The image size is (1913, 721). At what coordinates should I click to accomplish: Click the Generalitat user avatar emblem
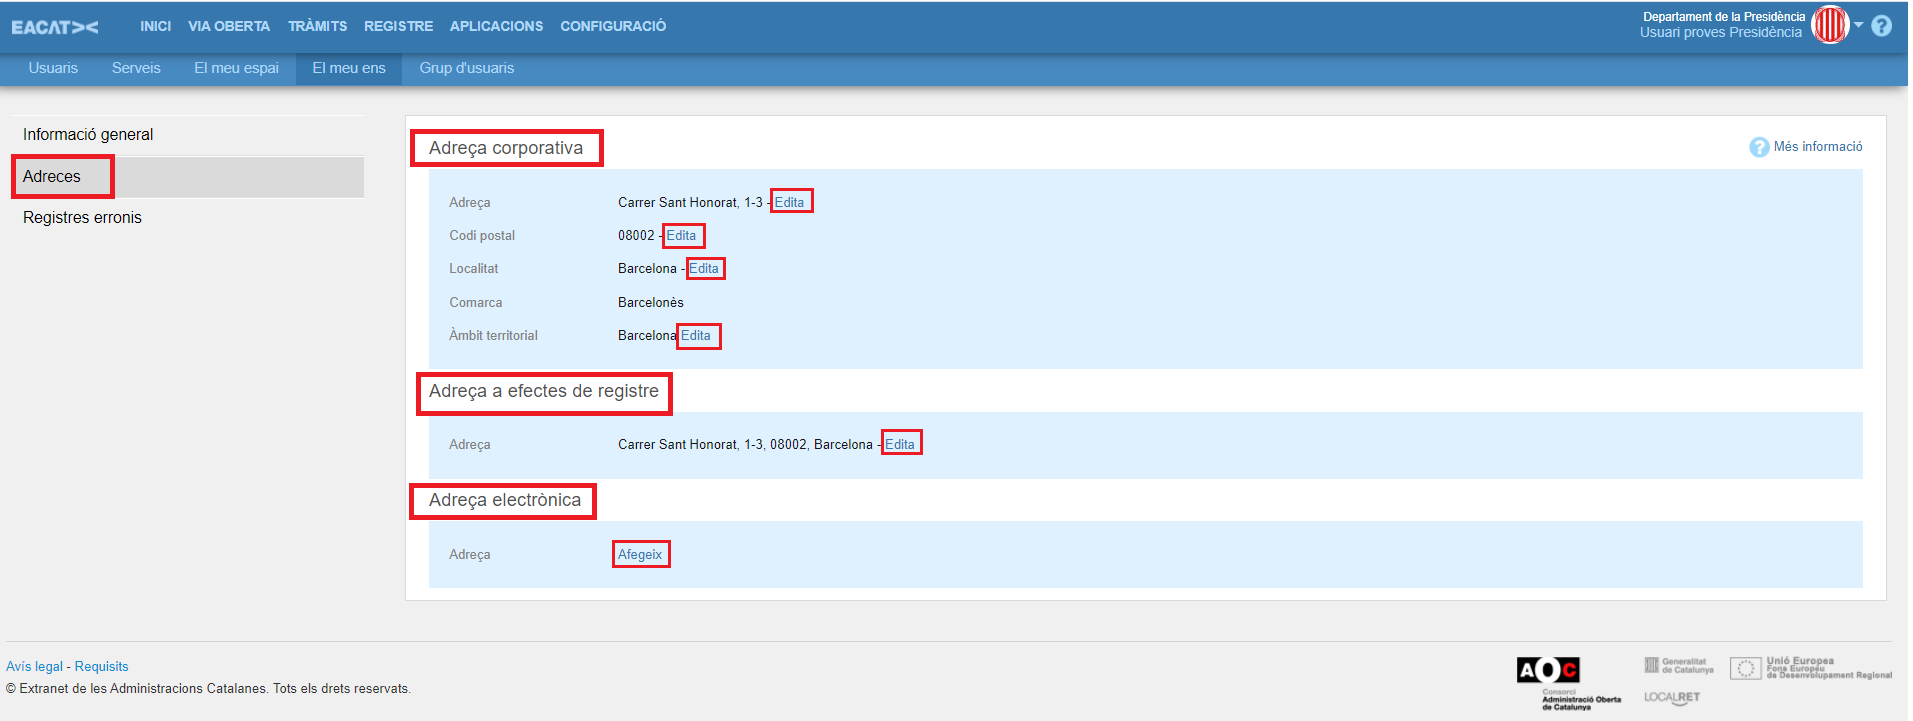click(1830, 25)
